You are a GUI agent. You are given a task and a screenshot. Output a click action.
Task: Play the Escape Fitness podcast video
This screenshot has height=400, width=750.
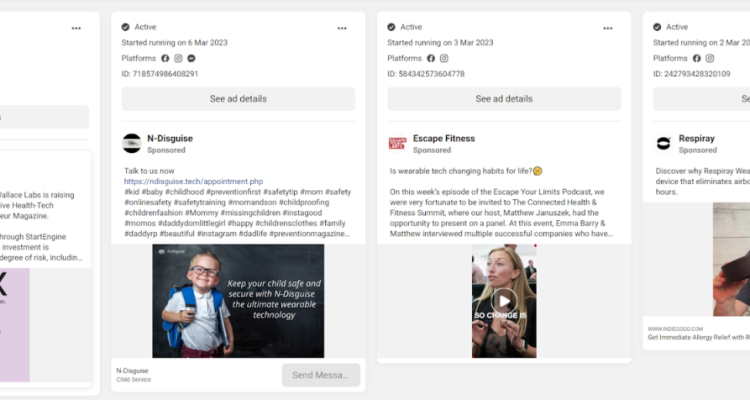(504, 301)
